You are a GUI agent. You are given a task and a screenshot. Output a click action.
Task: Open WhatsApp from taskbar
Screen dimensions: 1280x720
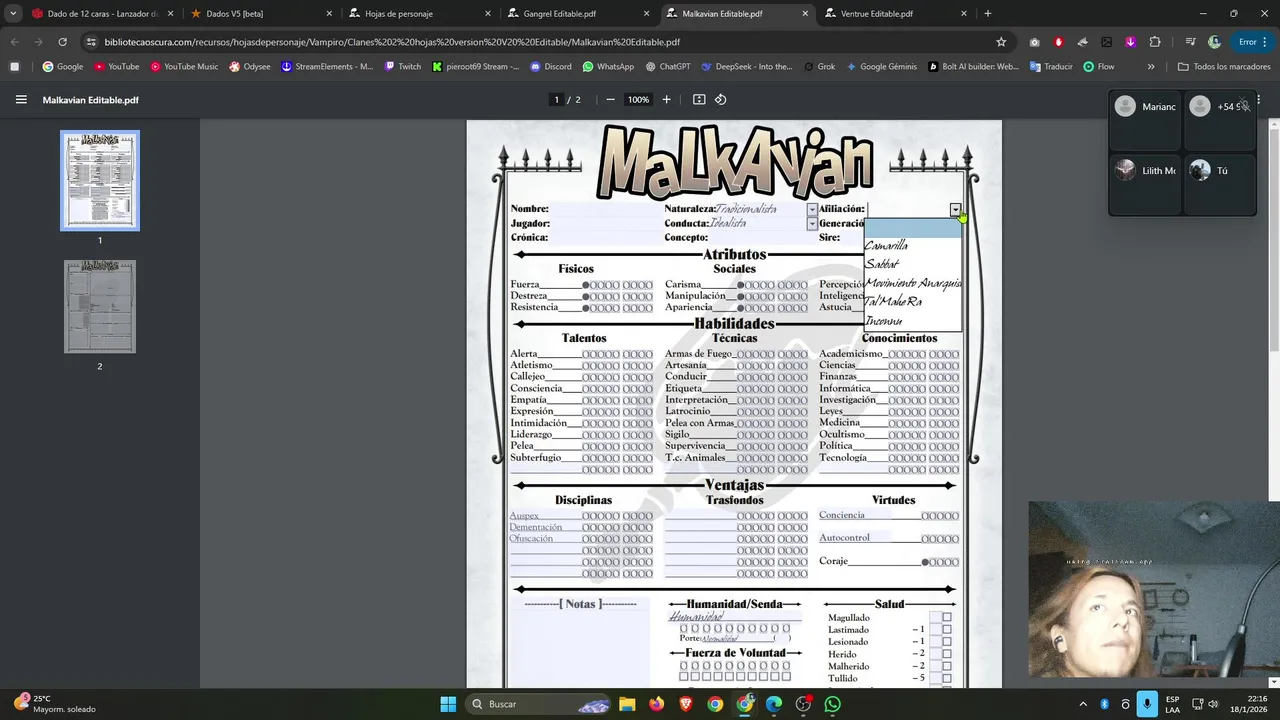point(833,704)
